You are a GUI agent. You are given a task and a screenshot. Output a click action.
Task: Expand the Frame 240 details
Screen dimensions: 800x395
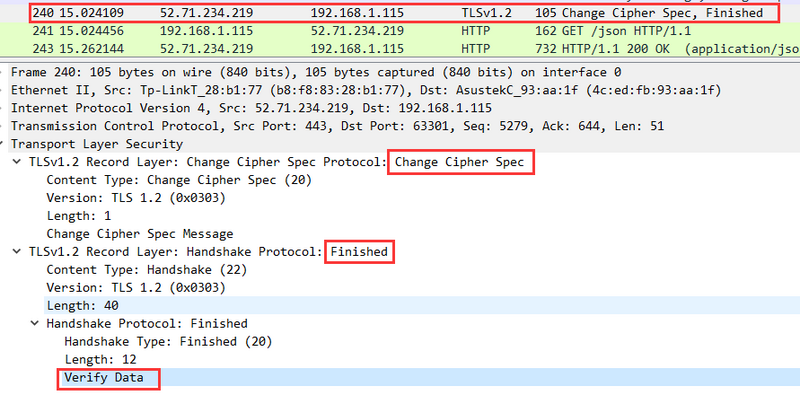tap(3, 72)
